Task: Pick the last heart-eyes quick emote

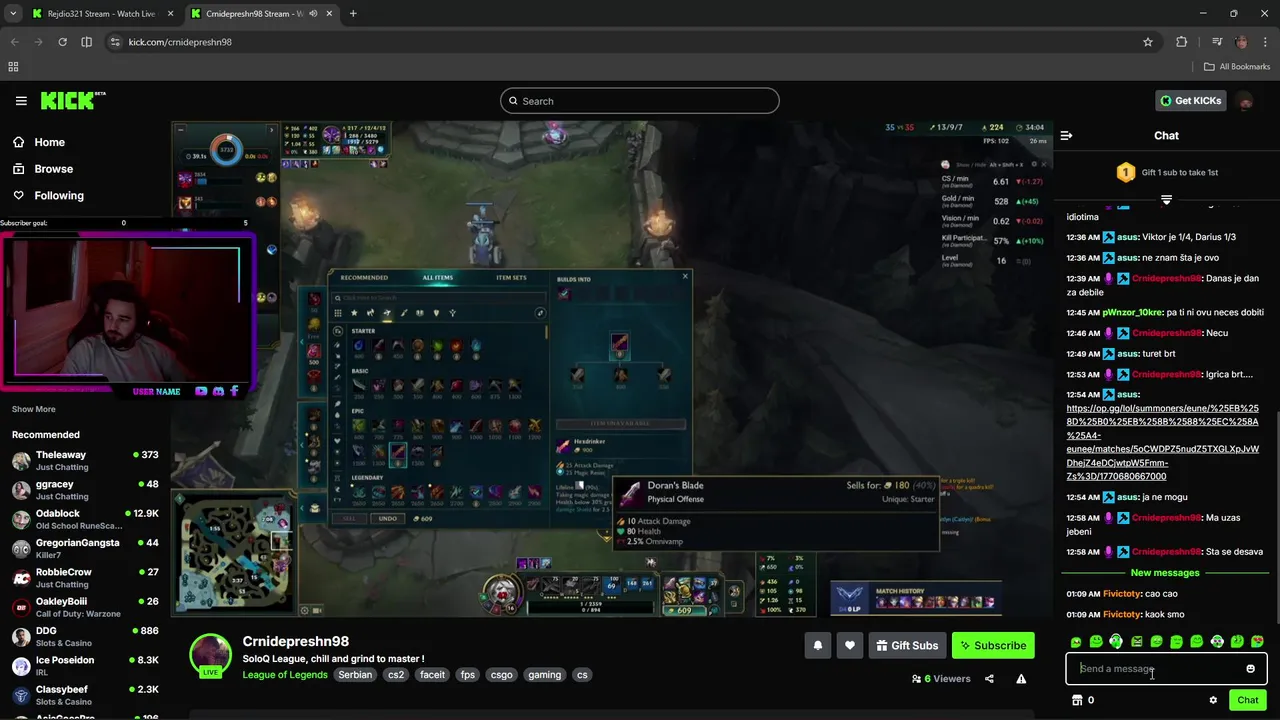Action: pyautogui.click(x=1257, y=642)
